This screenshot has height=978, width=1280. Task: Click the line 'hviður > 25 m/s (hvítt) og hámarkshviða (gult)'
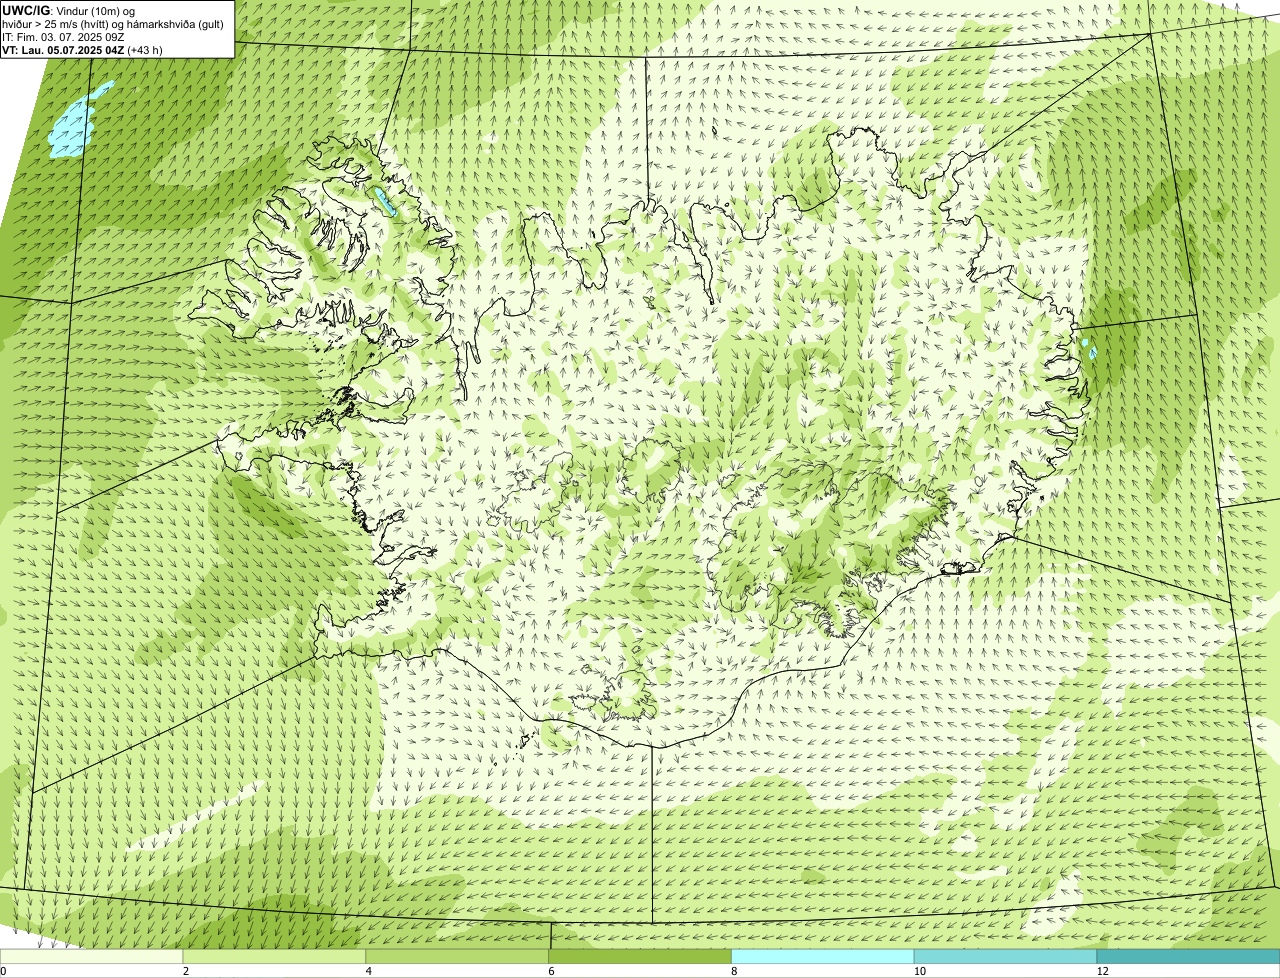(x=113, y=23)
